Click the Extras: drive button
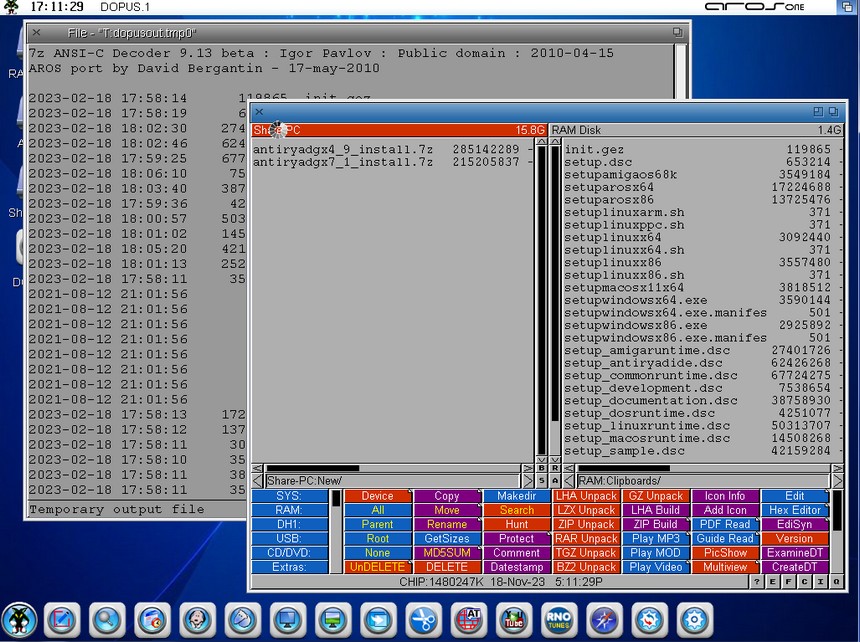Screen dimensions: 860x642 click(289, 567)
